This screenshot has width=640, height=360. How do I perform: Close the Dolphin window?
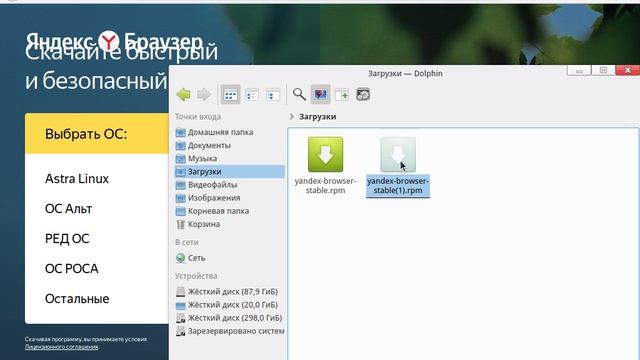[628, 70]
